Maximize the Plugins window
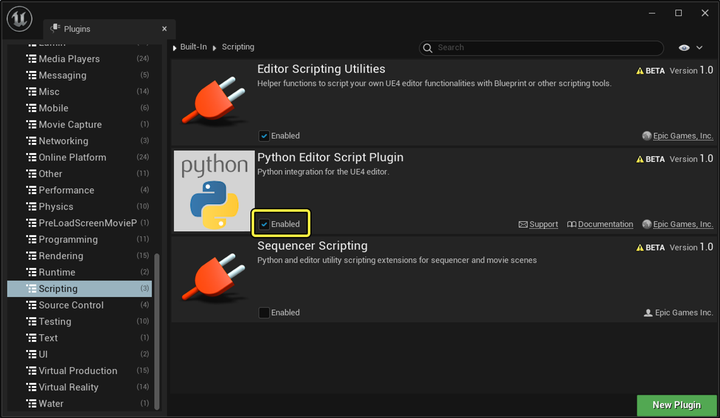Viewport: 720px width, 418px height. tap(678, 13)
